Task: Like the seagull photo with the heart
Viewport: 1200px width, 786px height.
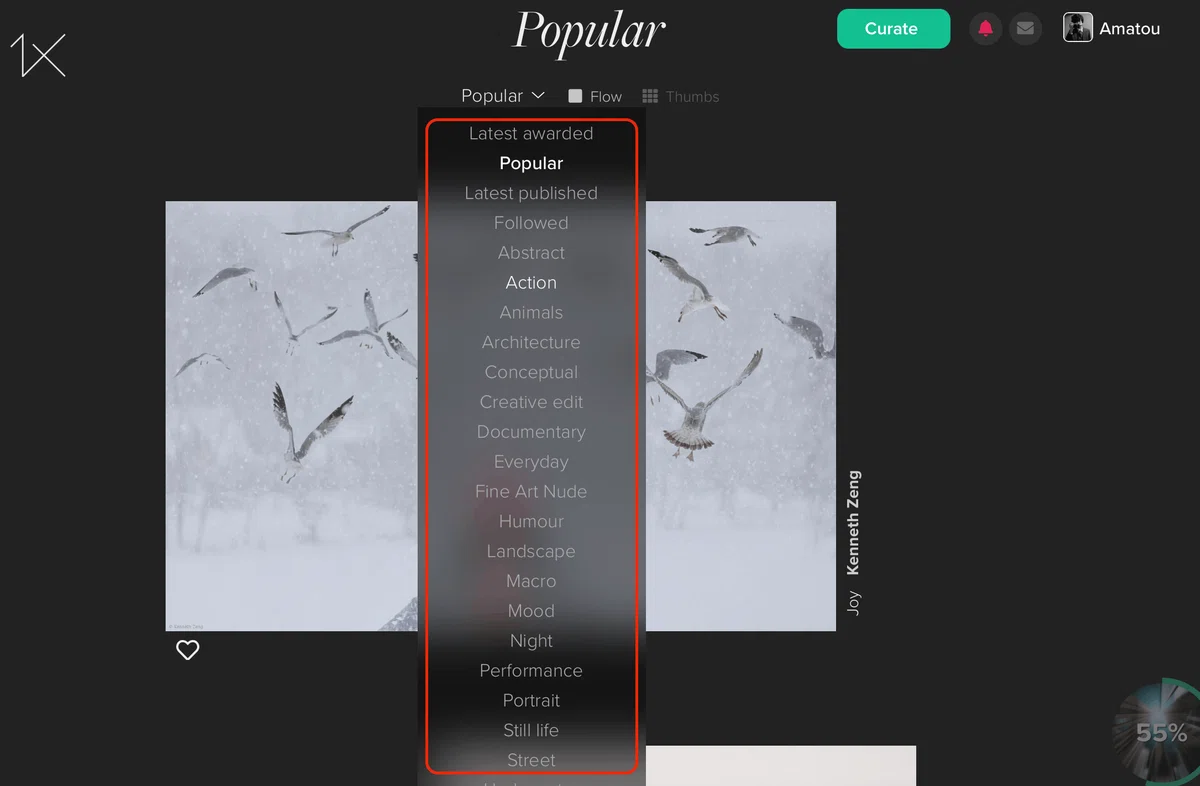Action: [188, 650]
